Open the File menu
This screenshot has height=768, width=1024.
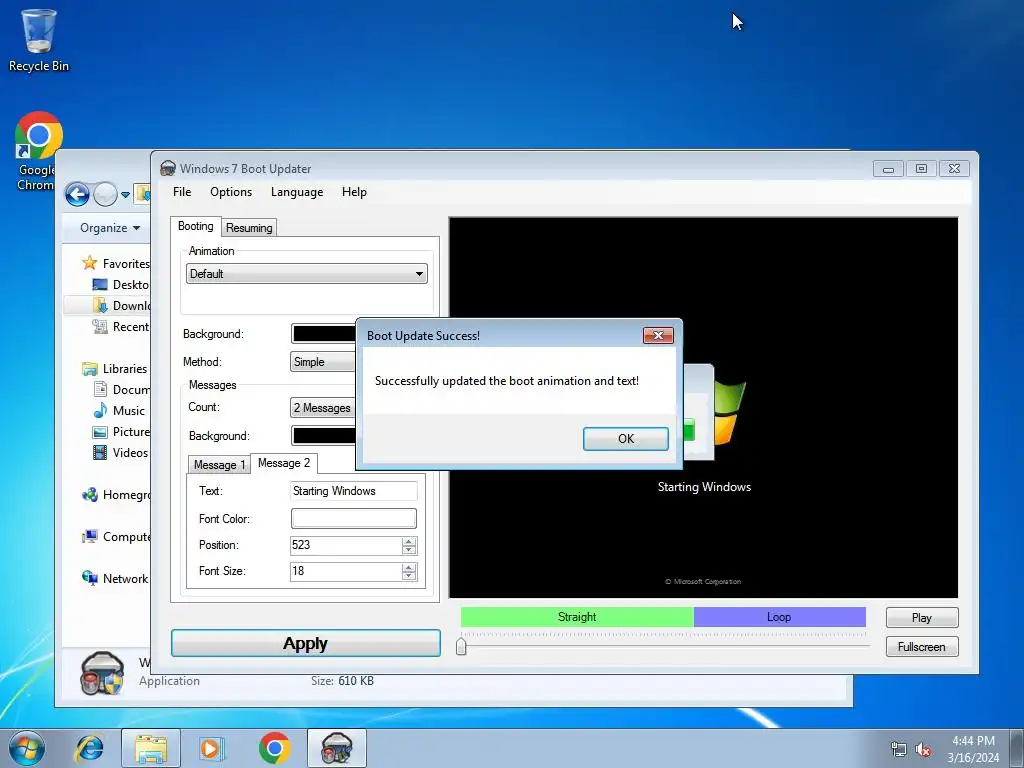pos(182,192)
